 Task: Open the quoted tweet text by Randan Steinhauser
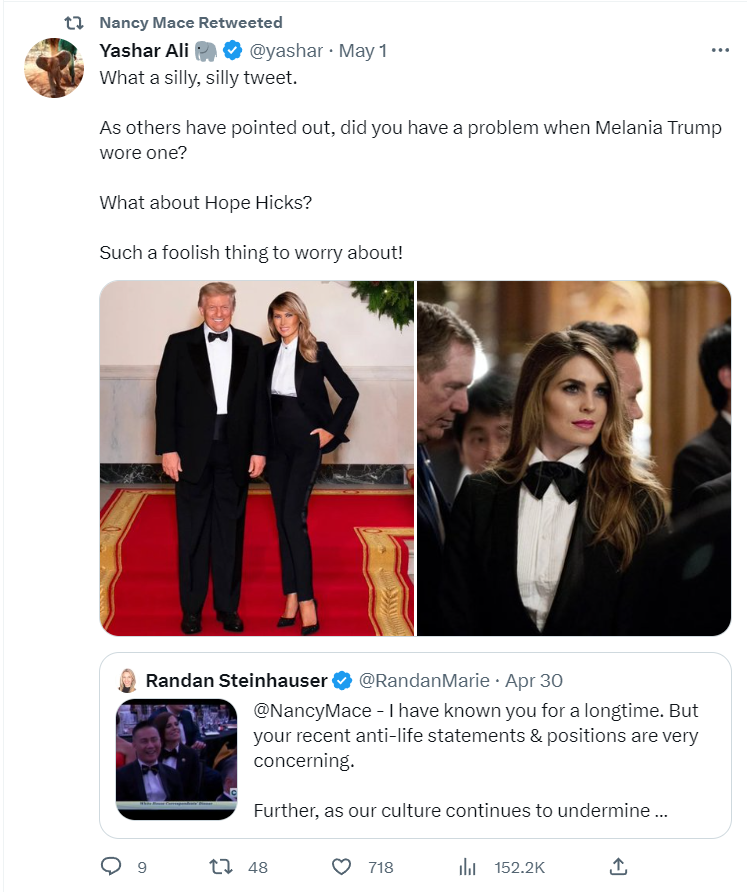tap(475, 760)
